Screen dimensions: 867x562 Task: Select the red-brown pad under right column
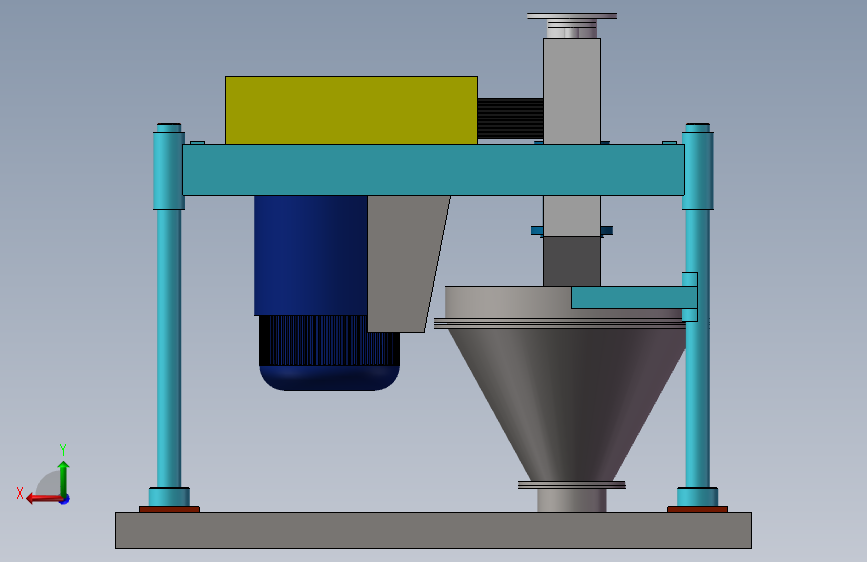point(697,509)
